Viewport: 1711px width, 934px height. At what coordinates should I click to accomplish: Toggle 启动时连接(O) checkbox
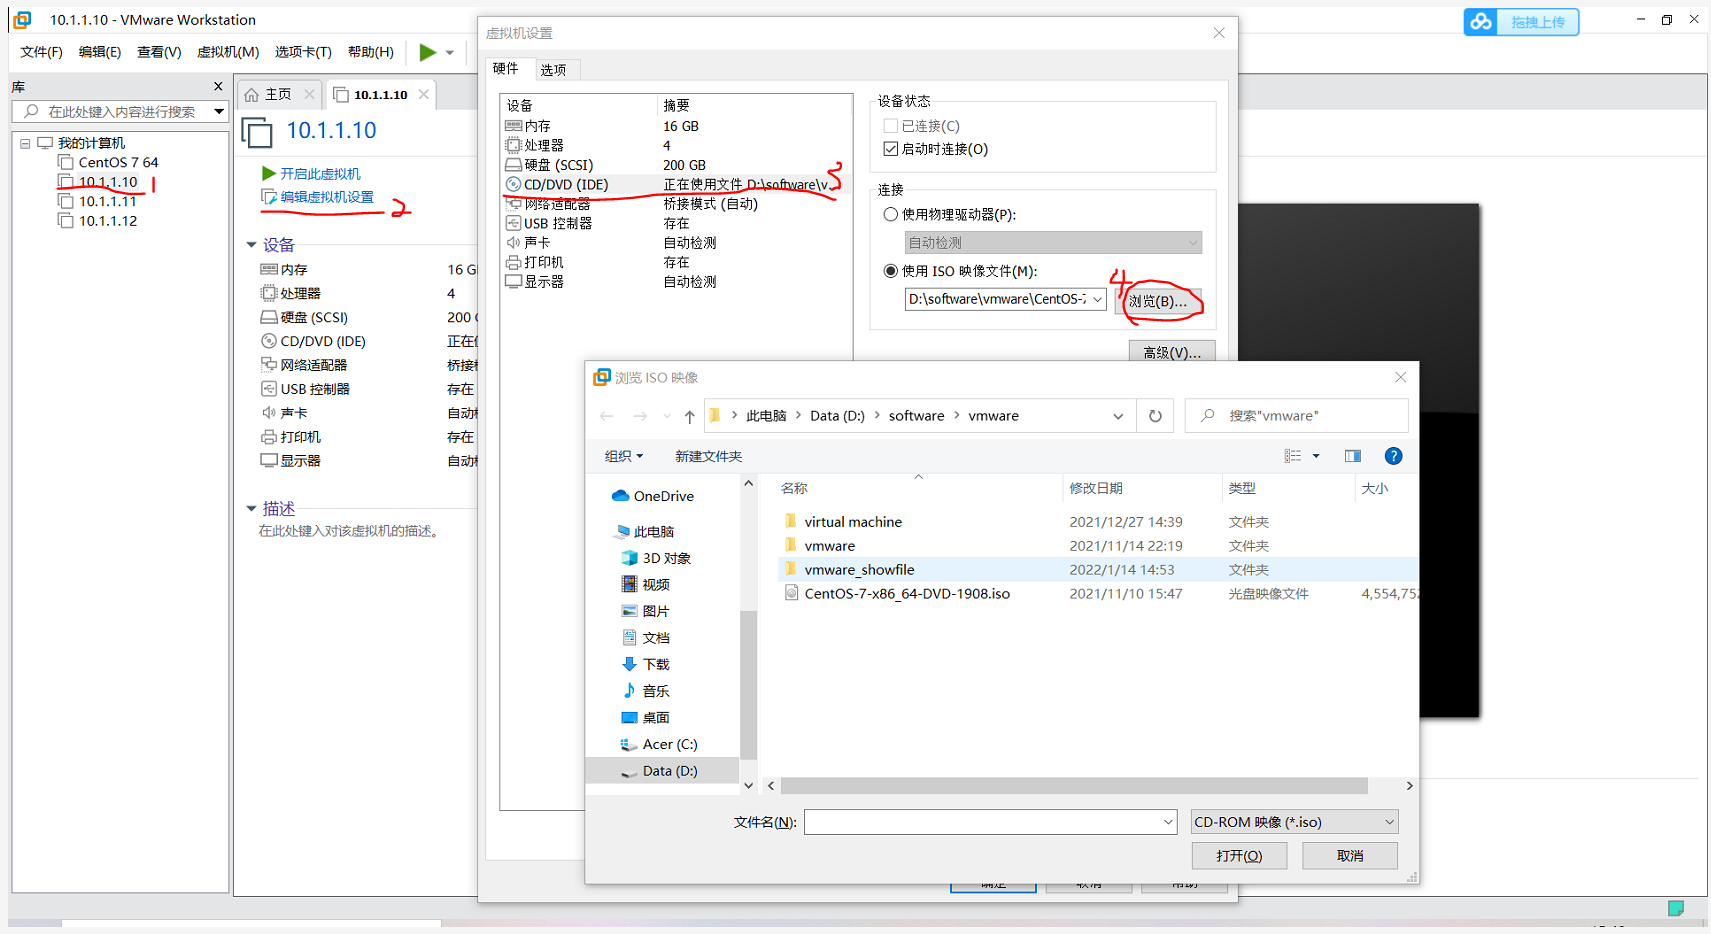click(x=891, y=149)
